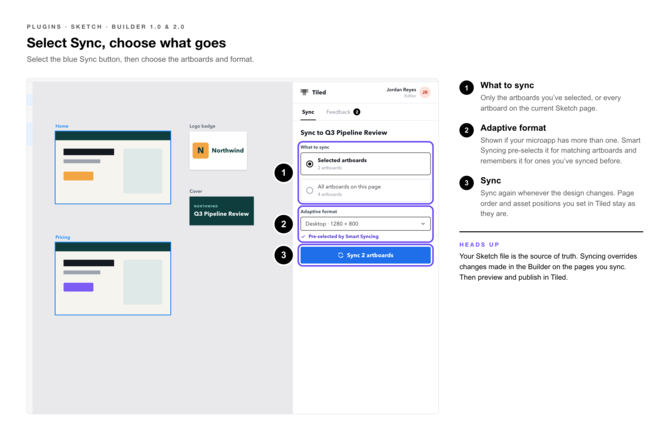The width and height of the screenshot is (670, 431).
Task: Click the 'HEADS UP' label
Action: 479,244
